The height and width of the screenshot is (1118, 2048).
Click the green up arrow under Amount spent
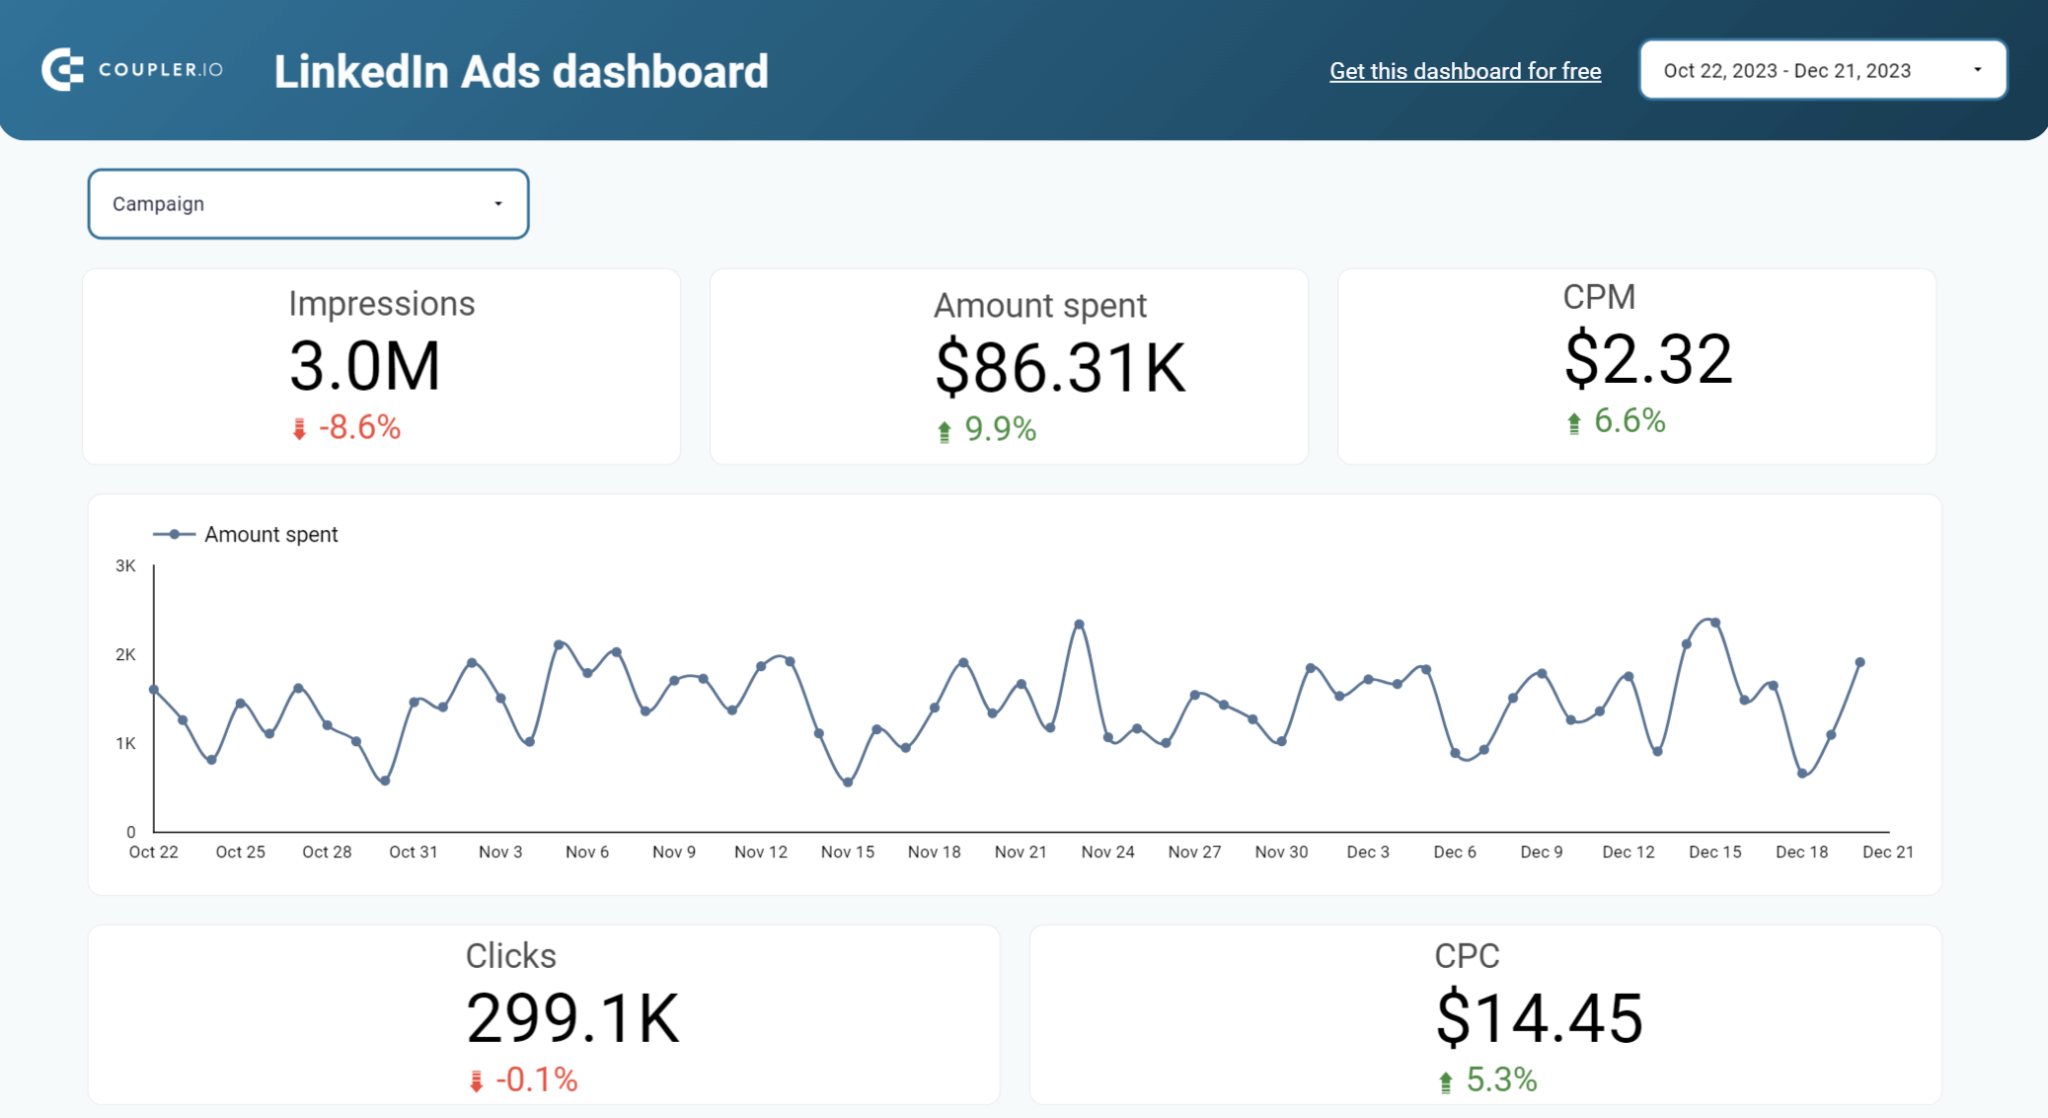(x=943, y=429)
